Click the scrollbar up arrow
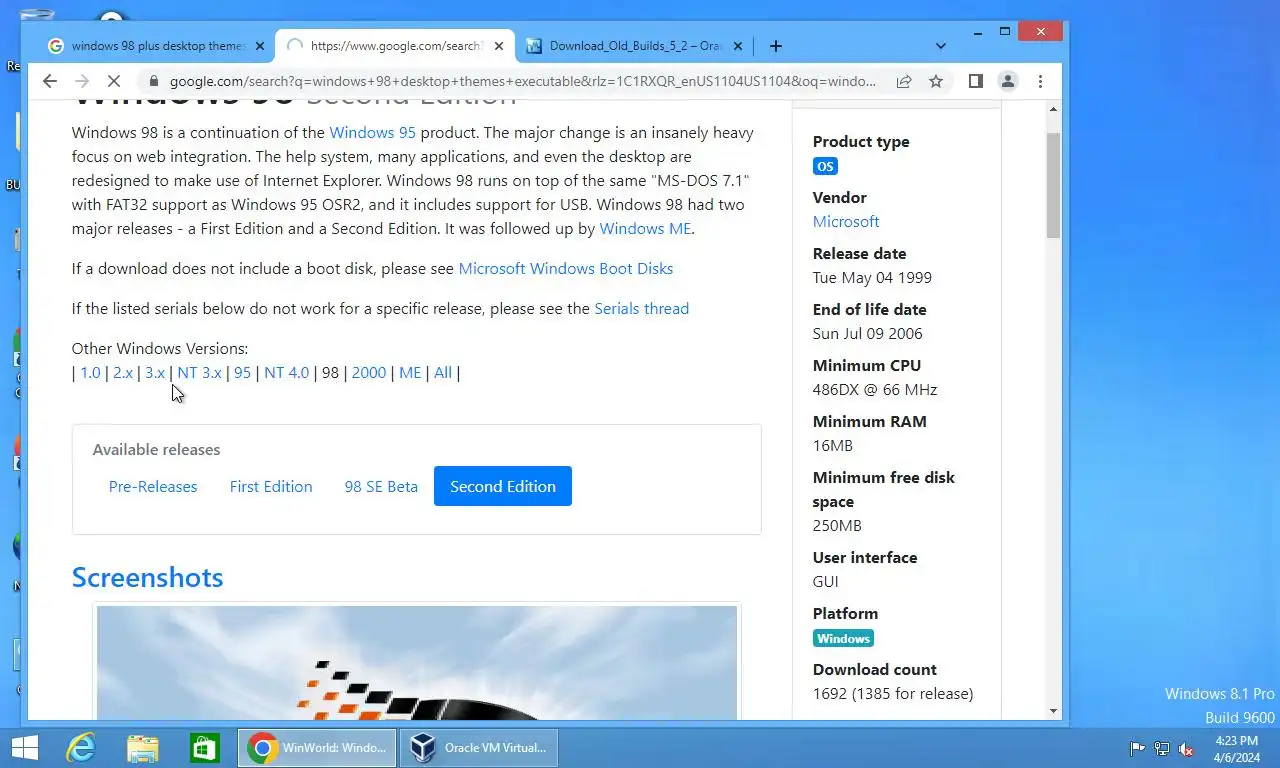The image size is (1280, 768). (1053, 109)
